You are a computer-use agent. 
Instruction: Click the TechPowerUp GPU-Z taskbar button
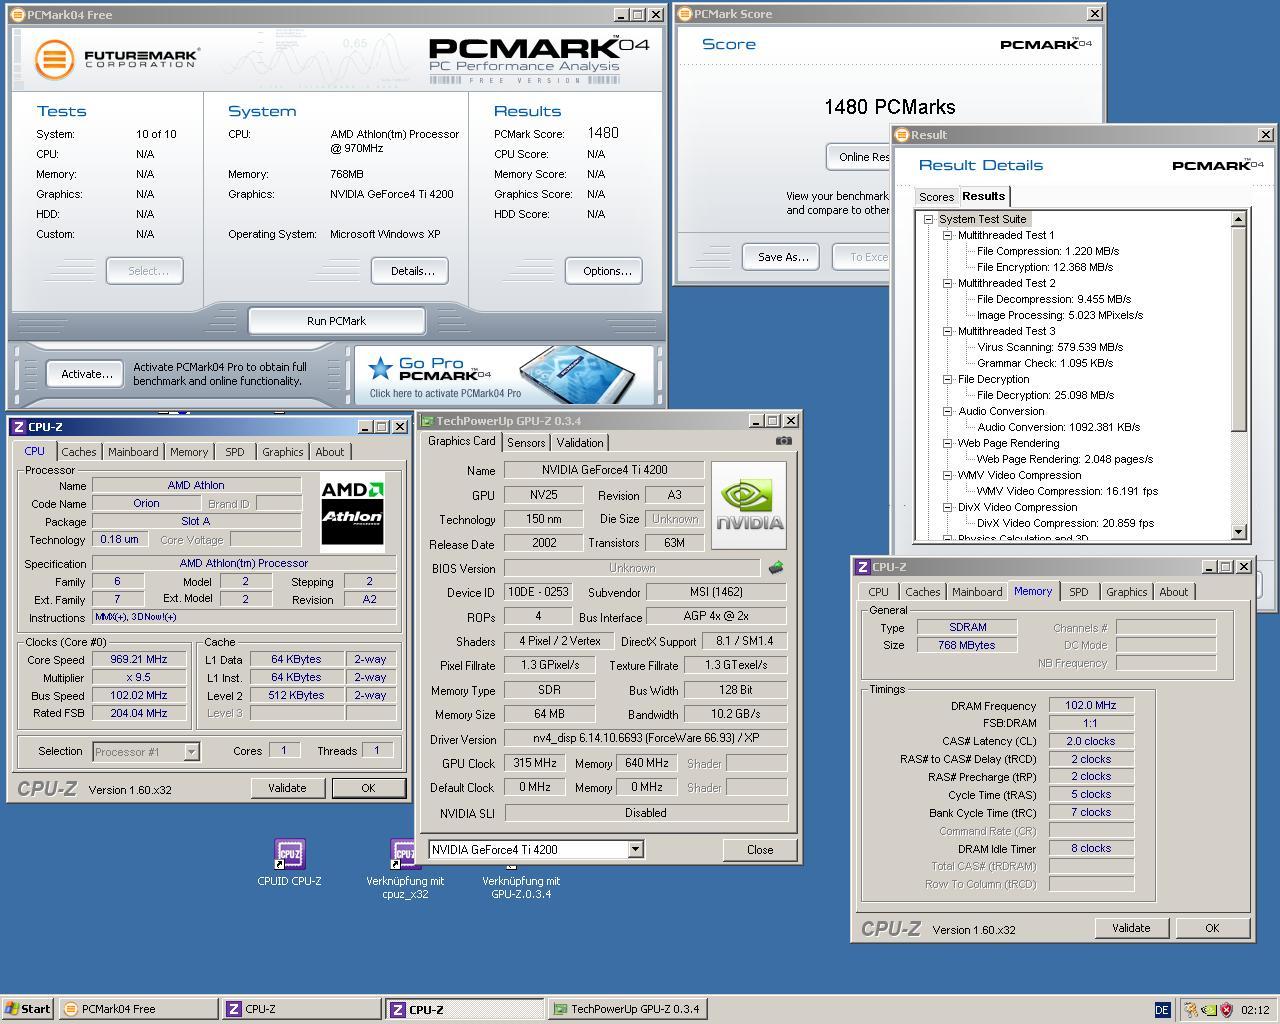[626, 1009]
